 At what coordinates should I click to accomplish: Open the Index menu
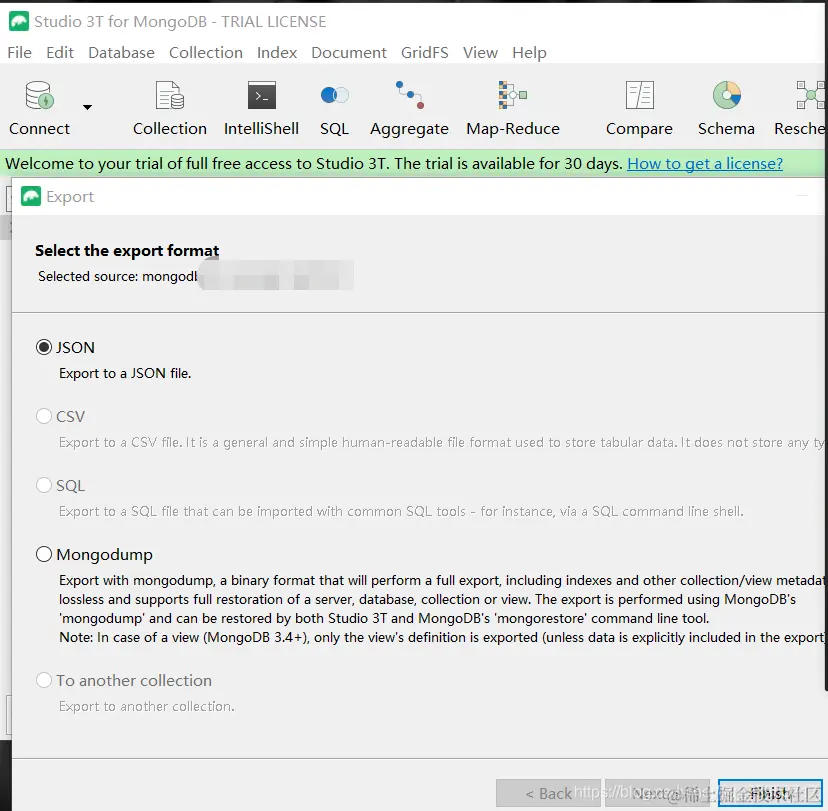[x=277, y=53]
